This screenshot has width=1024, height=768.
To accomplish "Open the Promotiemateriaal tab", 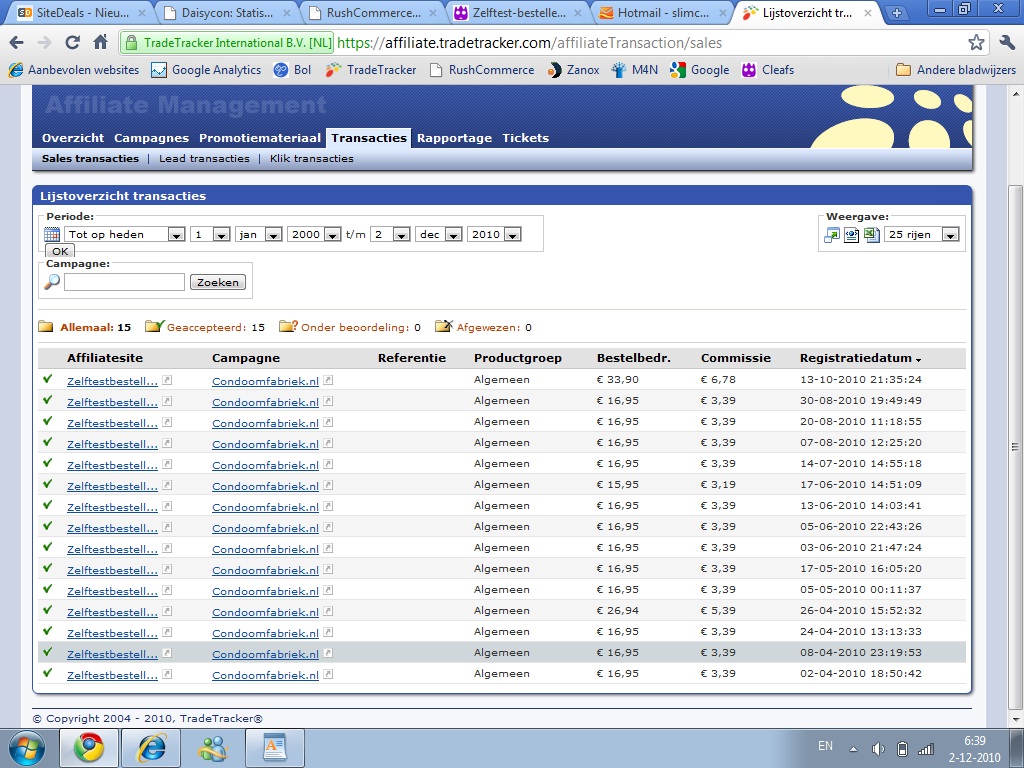I will 260,138.
